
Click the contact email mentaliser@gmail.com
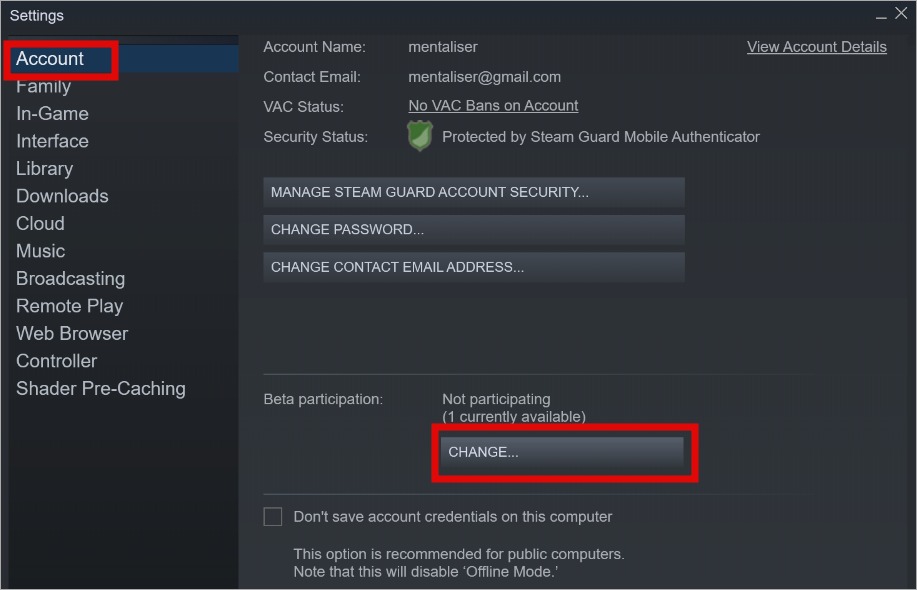[x=484, y=77]
